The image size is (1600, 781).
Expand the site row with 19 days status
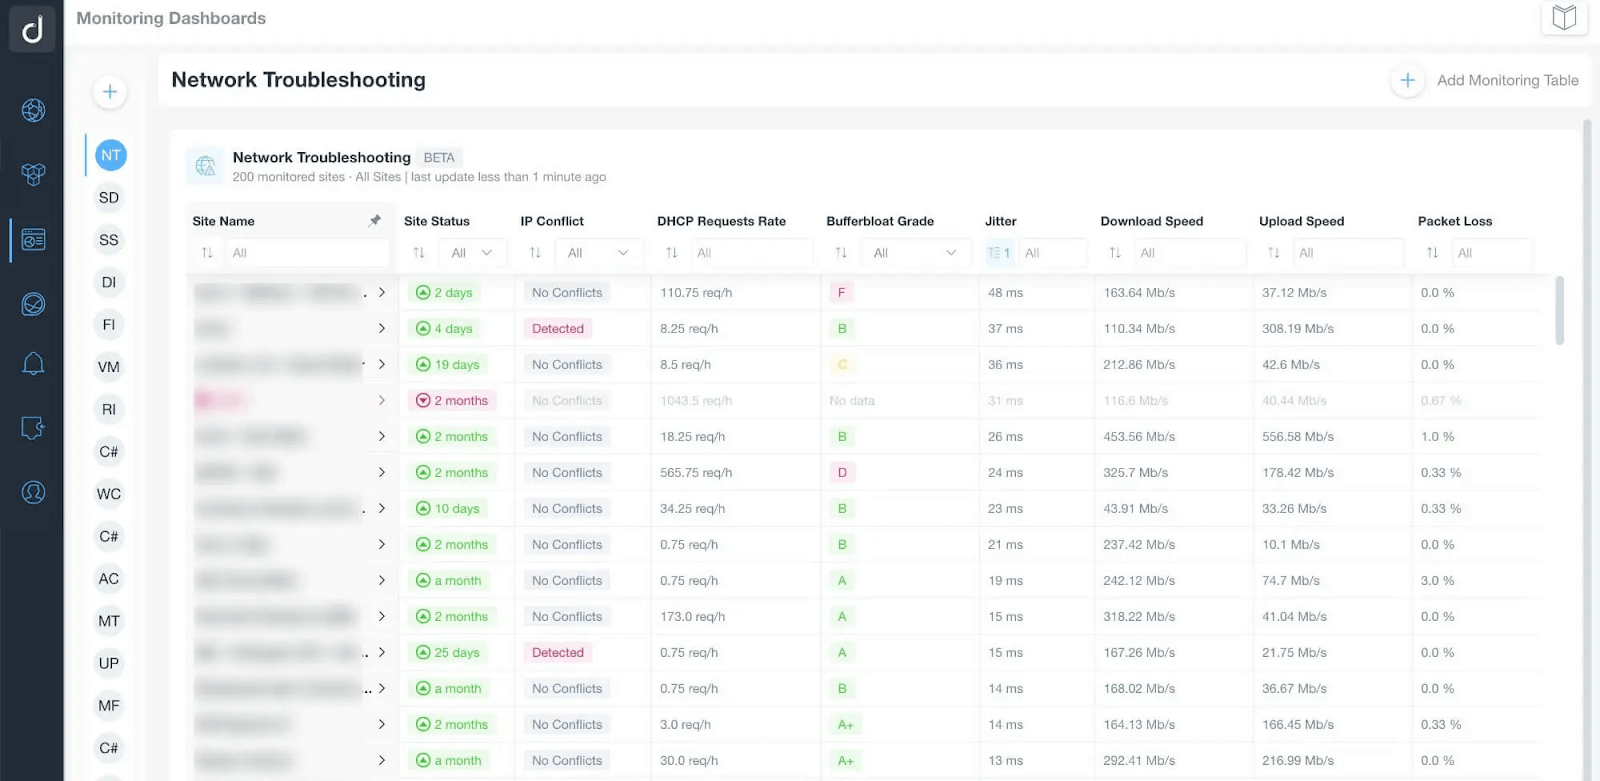point(382,365)
